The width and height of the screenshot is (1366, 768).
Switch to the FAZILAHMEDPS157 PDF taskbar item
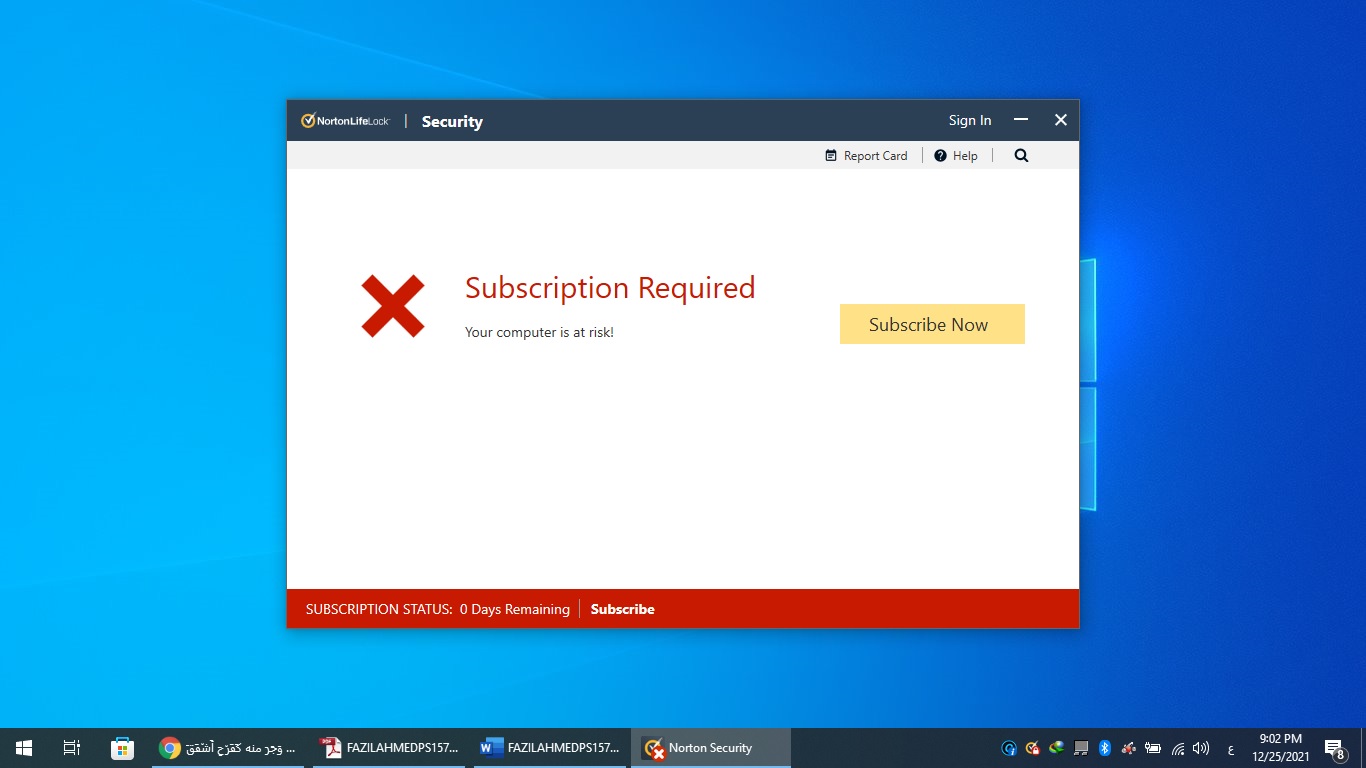[389, 748]
